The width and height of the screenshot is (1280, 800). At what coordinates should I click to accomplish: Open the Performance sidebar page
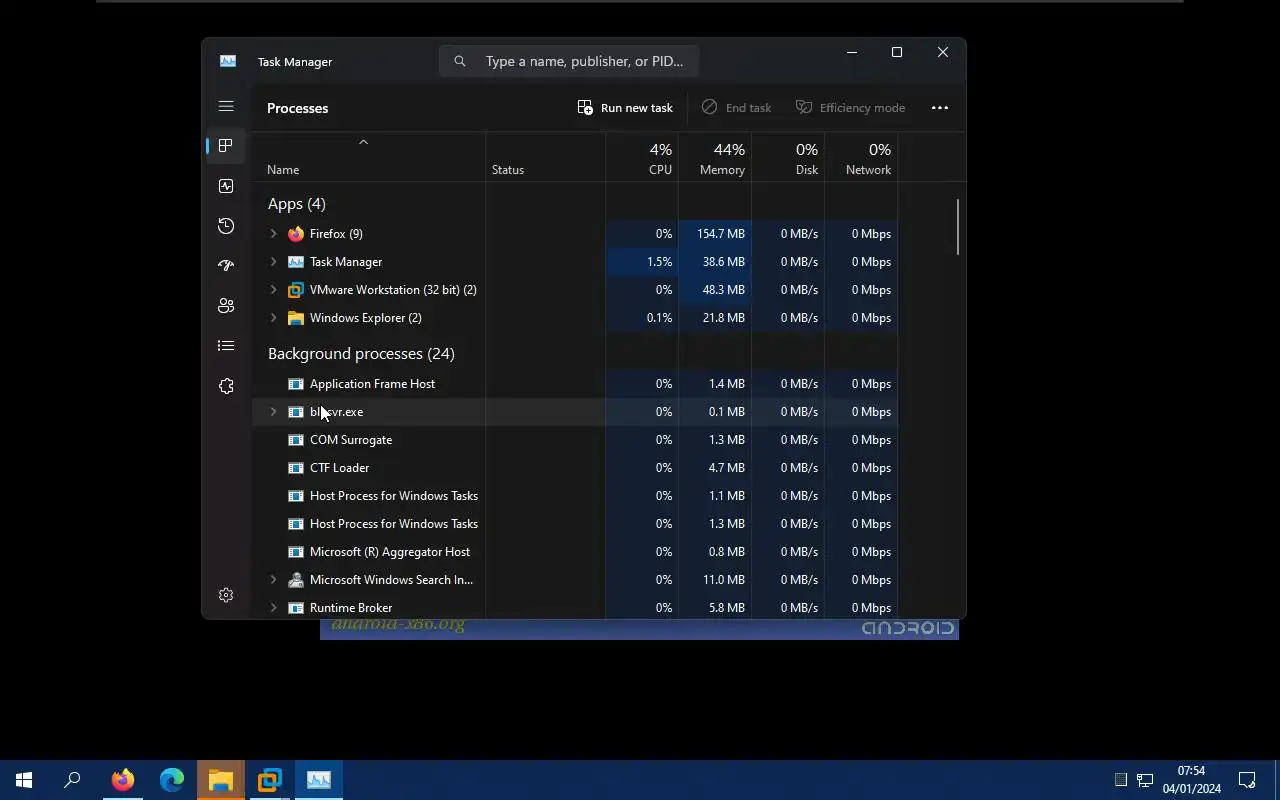tap(226, 186)
